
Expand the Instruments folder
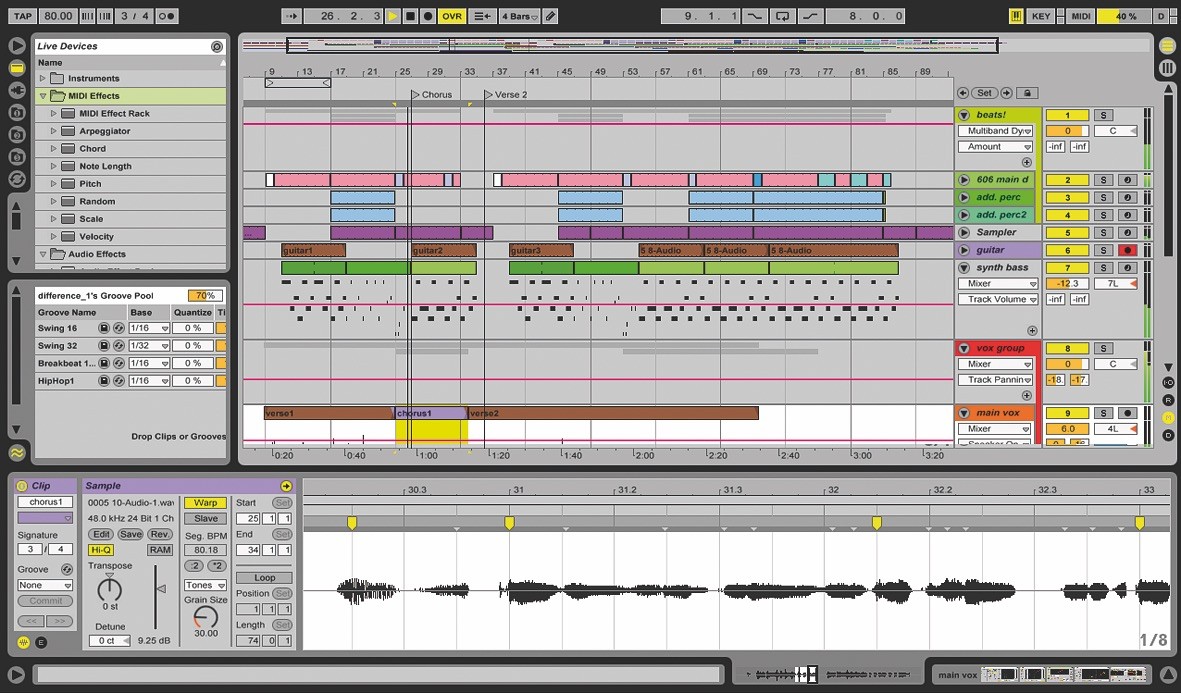pyautogui.click(x=42, y=78)
